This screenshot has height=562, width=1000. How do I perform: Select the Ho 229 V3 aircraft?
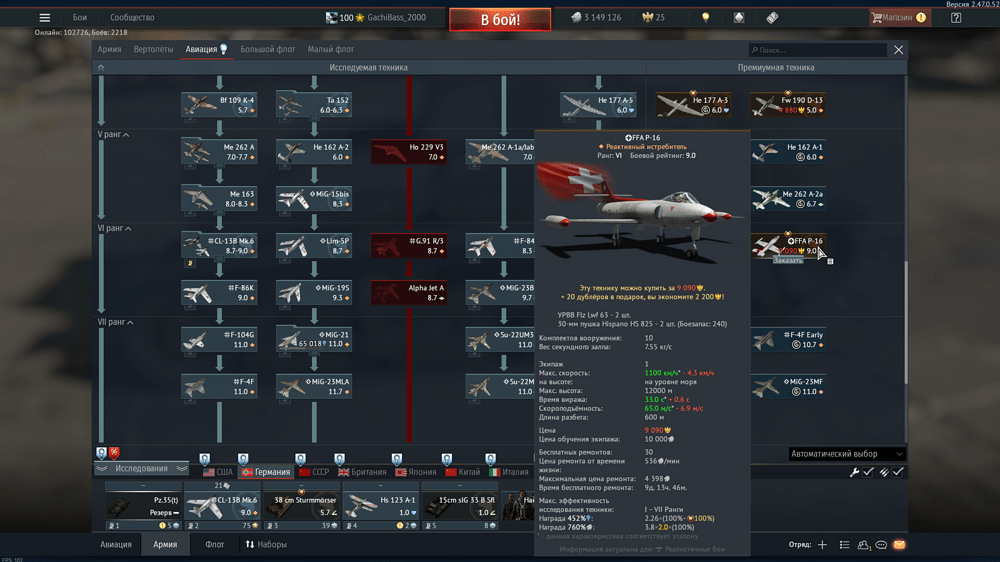409,152
